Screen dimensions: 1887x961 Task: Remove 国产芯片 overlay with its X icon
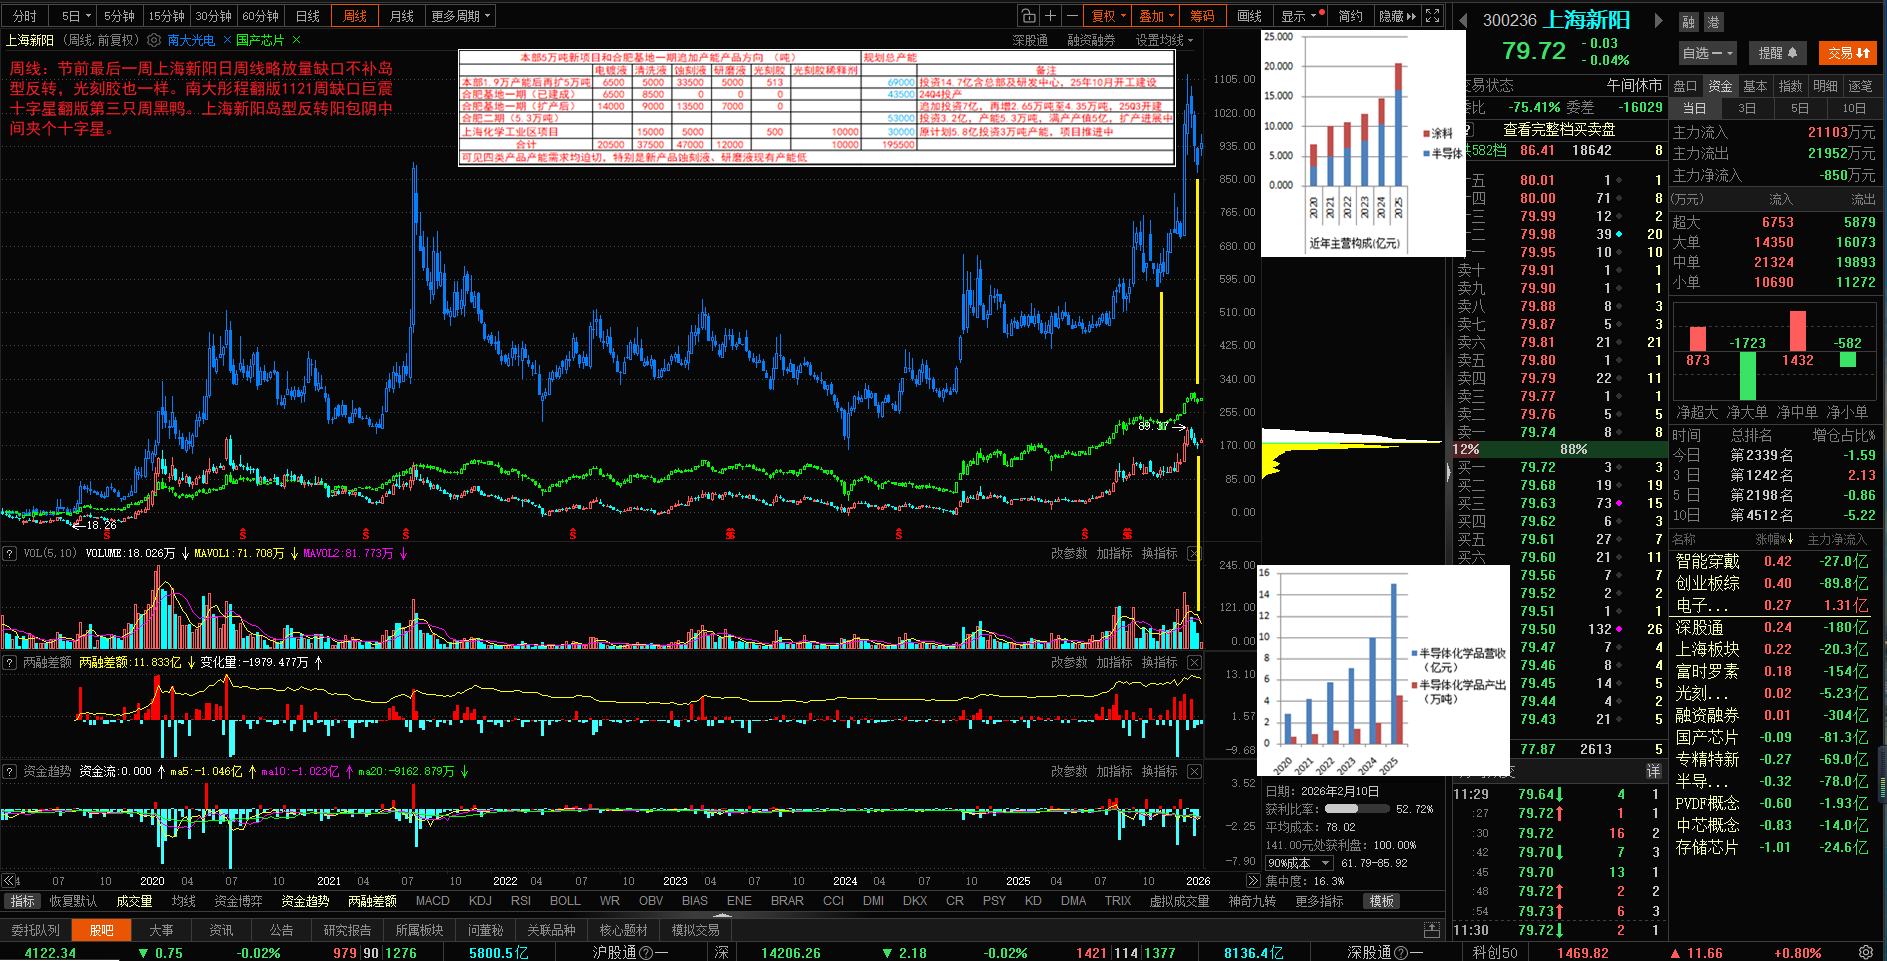coord(296,40)
